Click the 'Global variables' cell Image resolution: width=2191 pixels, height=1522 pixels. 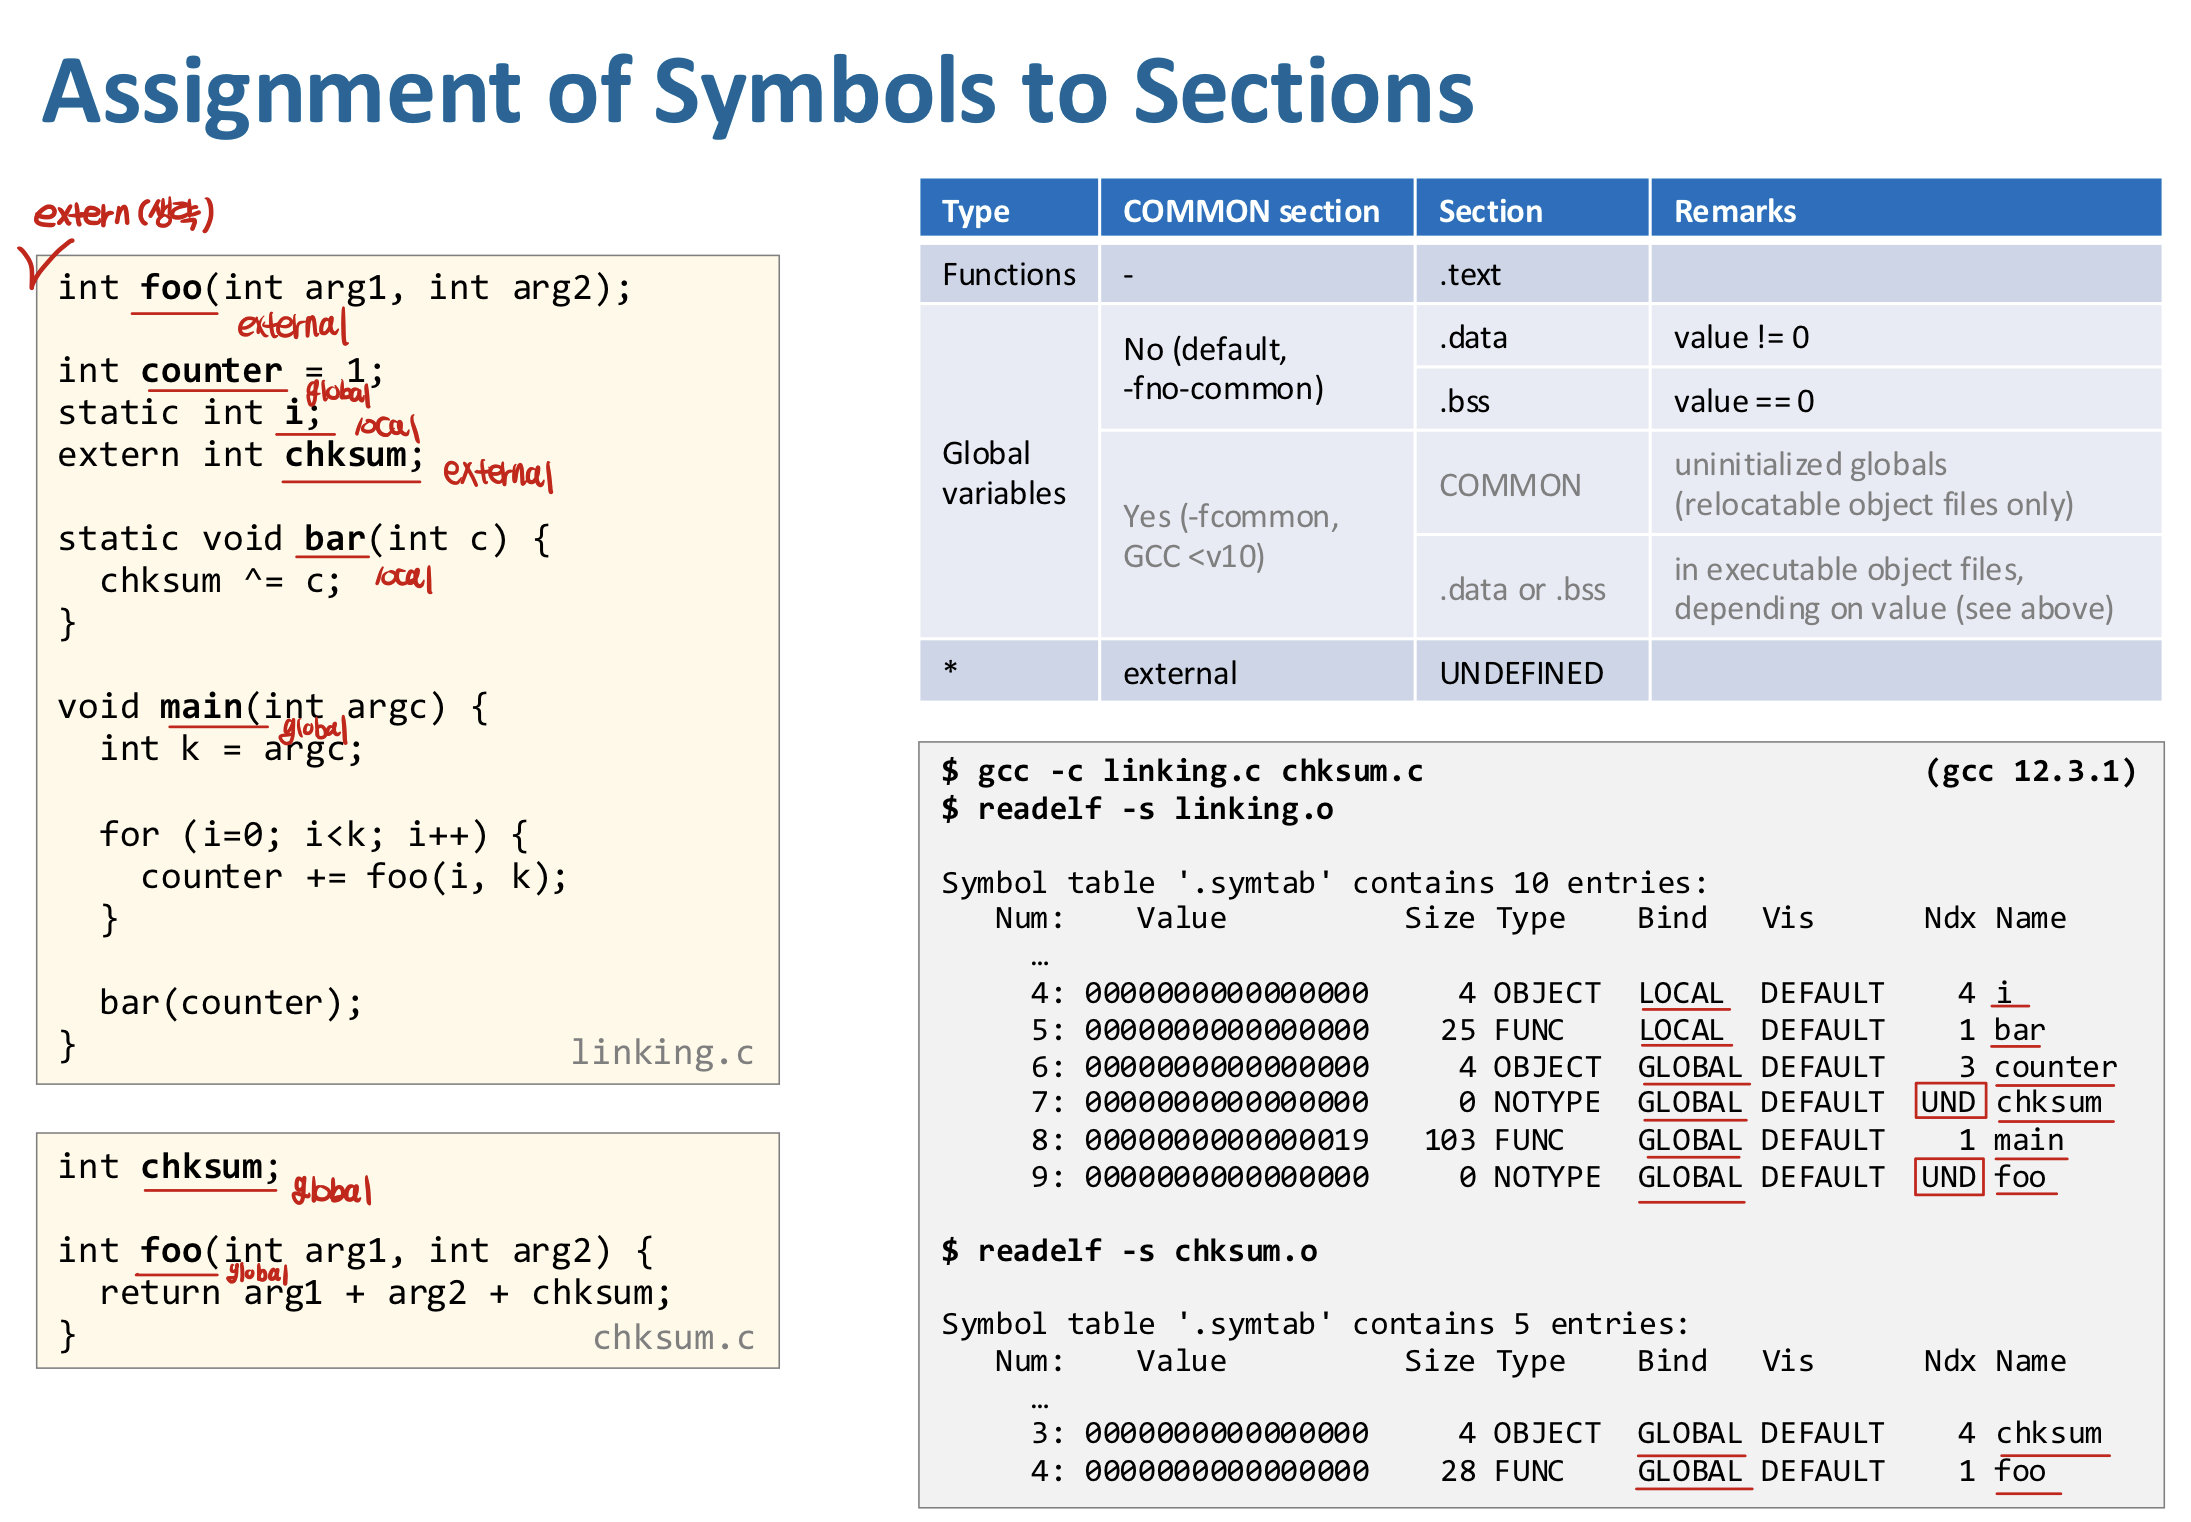(x=1008, y=472)
